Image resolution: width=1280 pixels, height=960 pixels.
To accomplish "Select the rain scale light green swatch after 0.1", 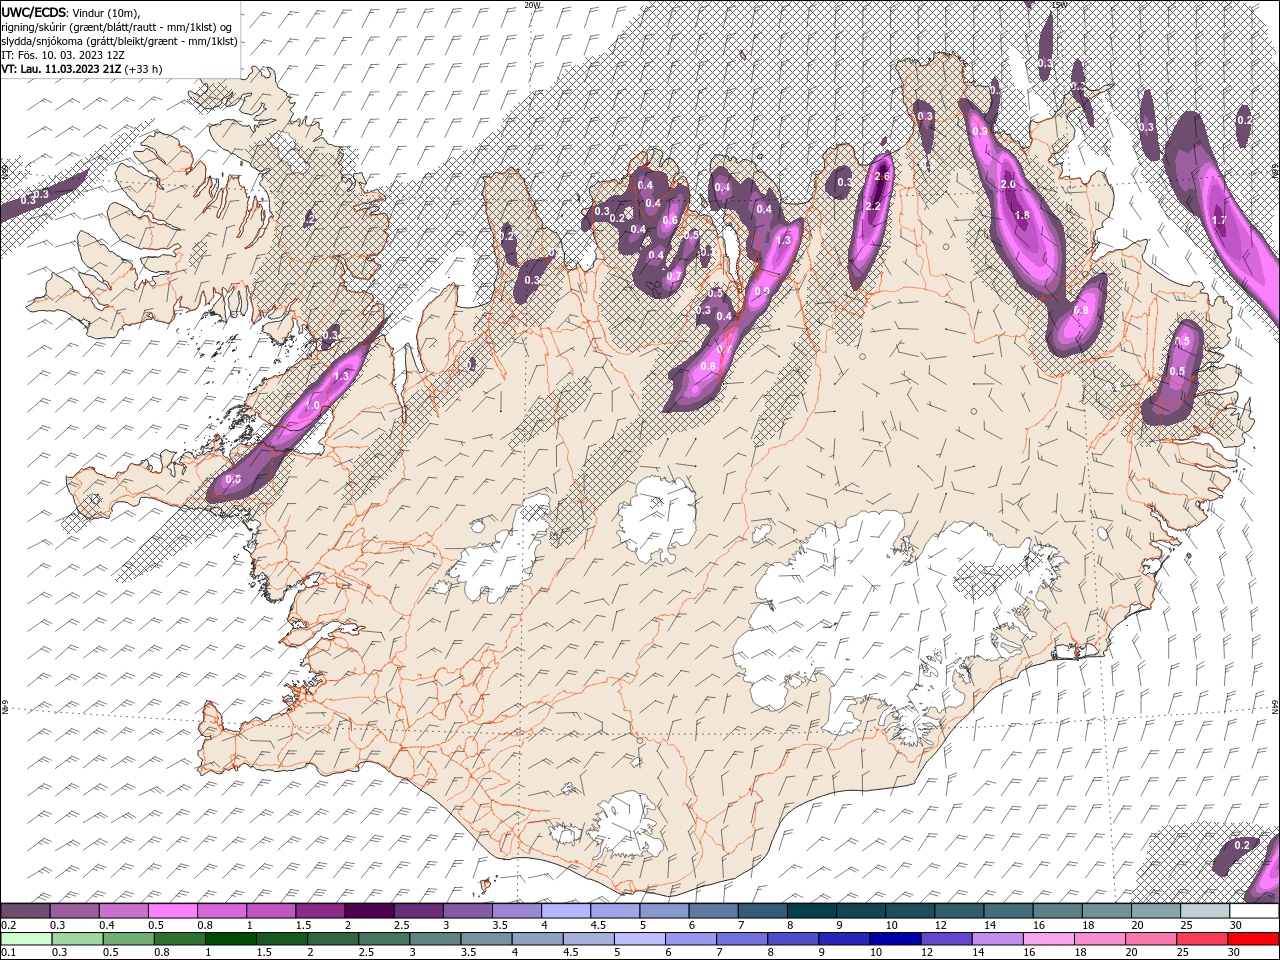I will (x=27, y=938).
